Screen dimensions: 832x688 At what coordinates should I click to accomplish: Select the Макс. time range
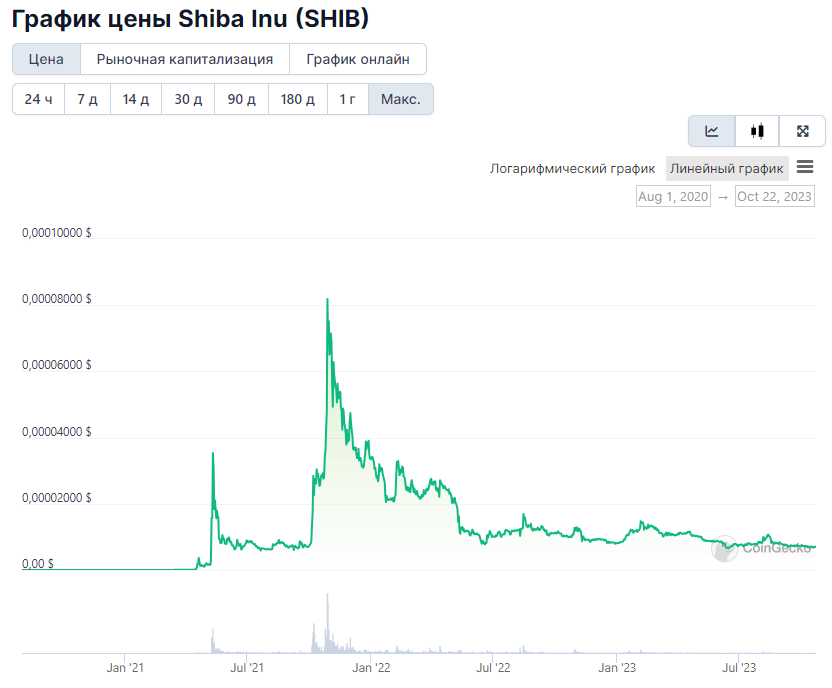(401, 99)
